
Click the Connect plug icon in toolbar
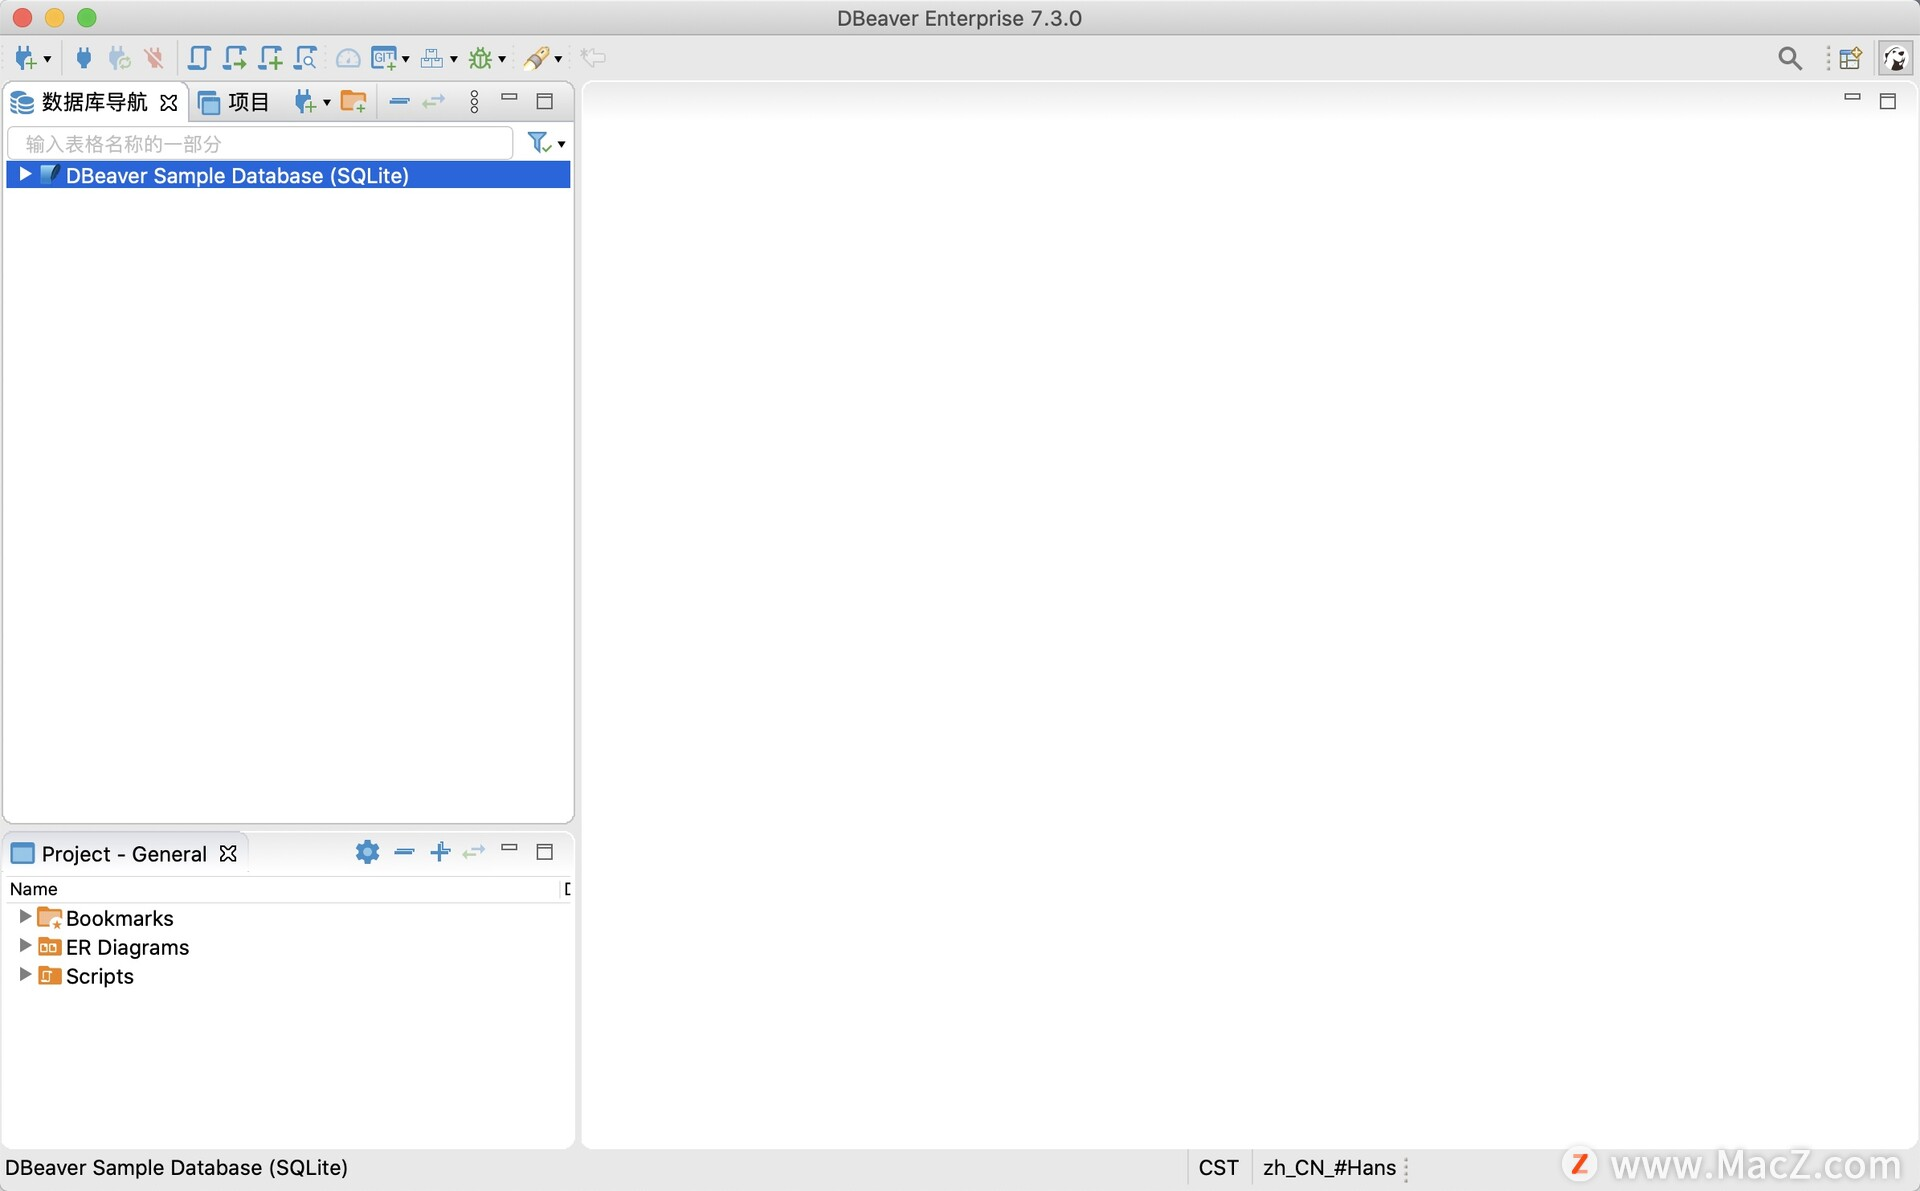pos(84,58)
